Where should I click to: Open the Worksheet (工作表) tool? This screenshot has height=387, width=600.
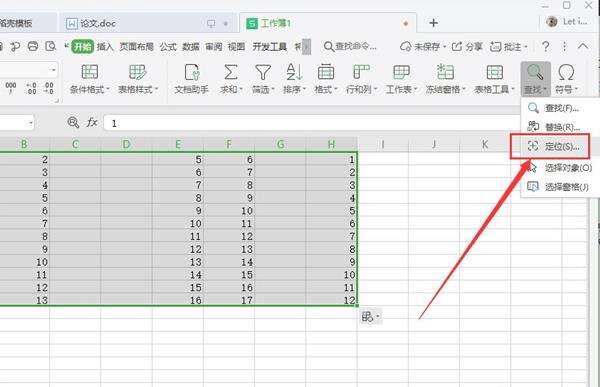coord(401,79)
